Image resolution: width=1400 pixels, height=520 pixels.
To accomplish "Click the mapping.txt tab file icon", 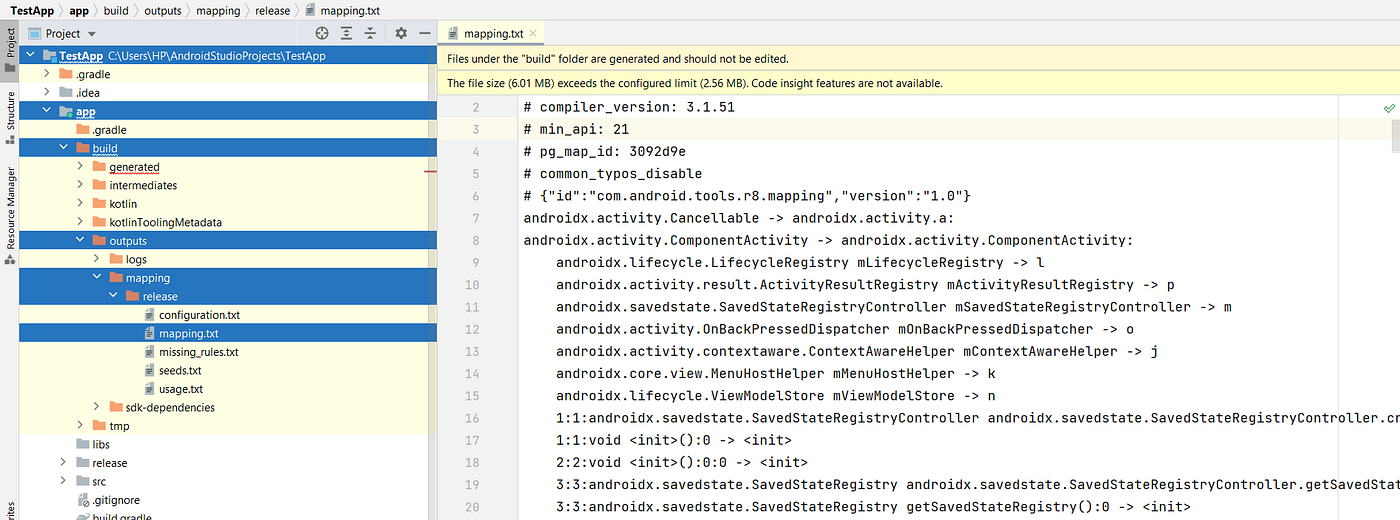I will tap(453, 34).
